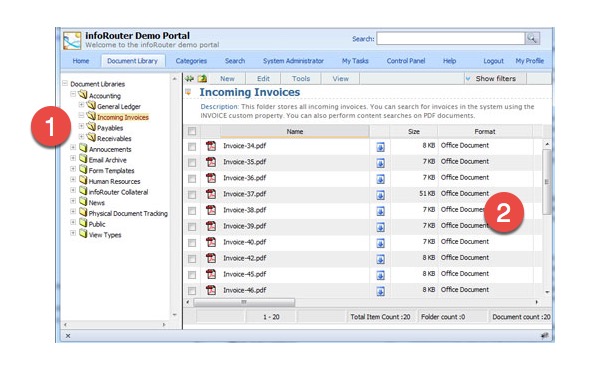Click the Human Resources folder icon
Viewport: 599px width, 373px height.
click(83, 180)
